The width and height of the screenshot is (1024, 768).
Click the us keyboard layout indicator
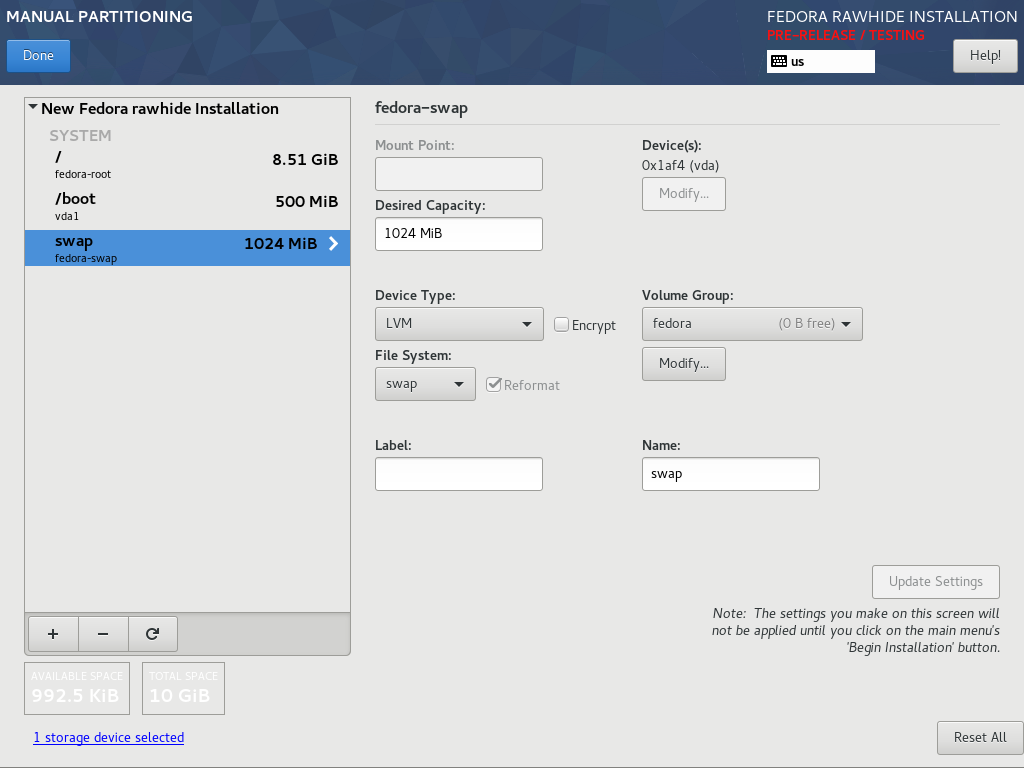[821, 61]
